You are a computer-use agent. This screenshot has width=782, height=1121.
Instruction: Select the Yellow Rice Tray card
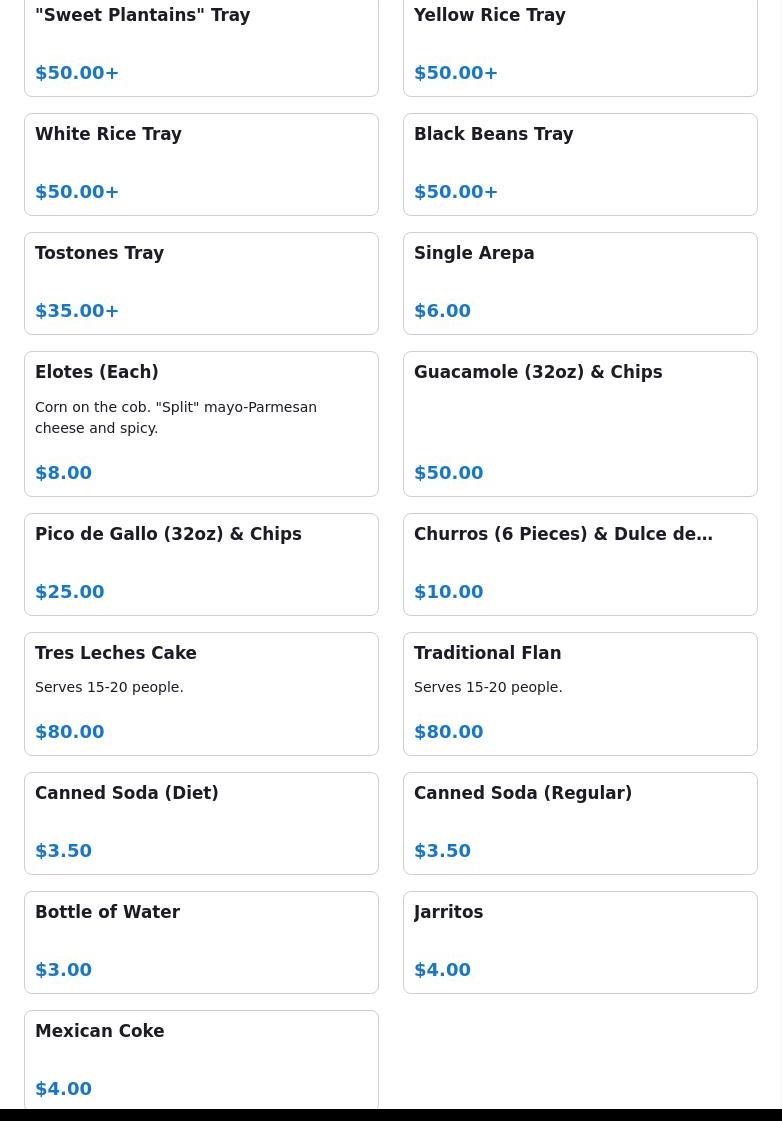(x=580, y=44)
